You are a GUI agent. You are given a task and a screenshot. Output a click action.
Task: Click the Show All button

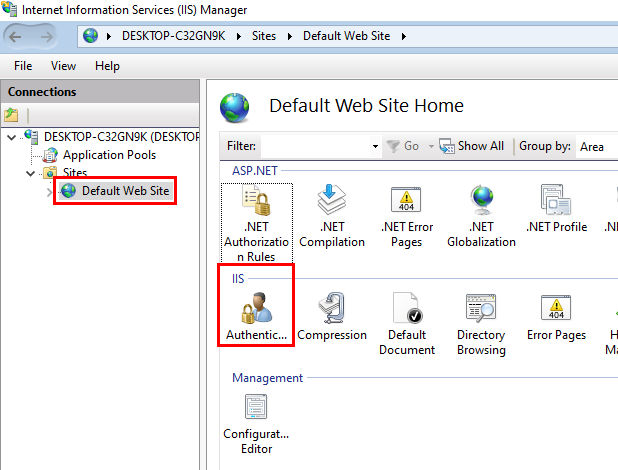471,146
